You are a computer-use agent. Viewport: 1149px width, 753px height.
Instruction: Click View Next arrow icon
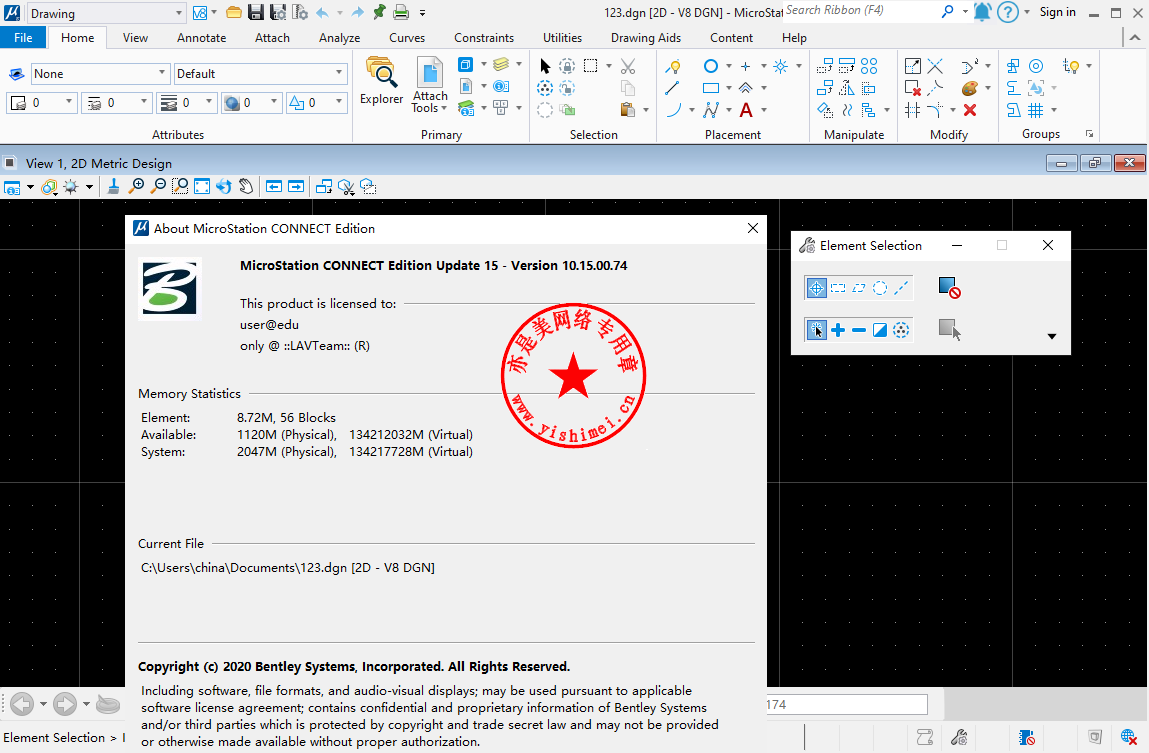tap(296, 187)
